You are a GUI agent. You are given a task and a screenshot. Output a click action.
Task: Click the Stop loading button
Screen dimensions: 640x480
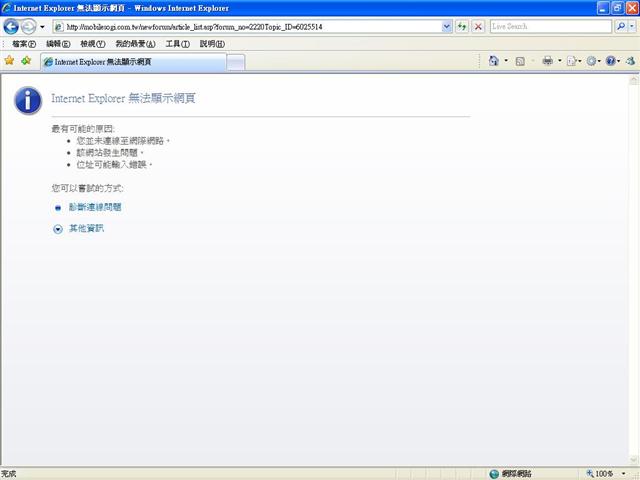point(478,26)
